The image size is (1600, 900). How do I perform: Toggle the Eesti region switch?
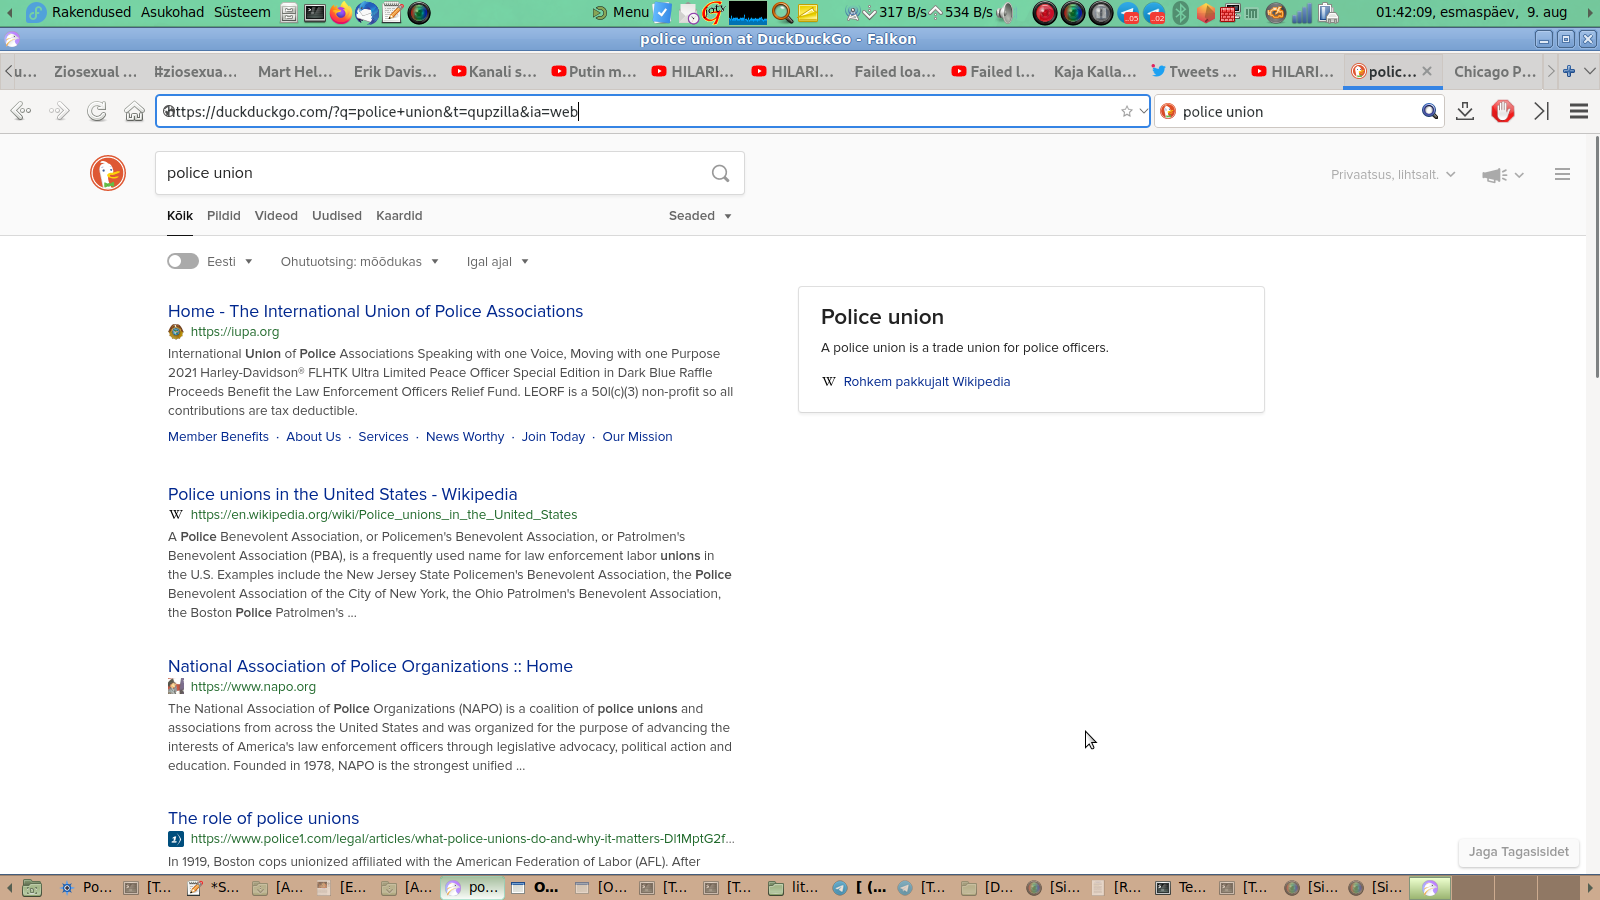[183, 261]
